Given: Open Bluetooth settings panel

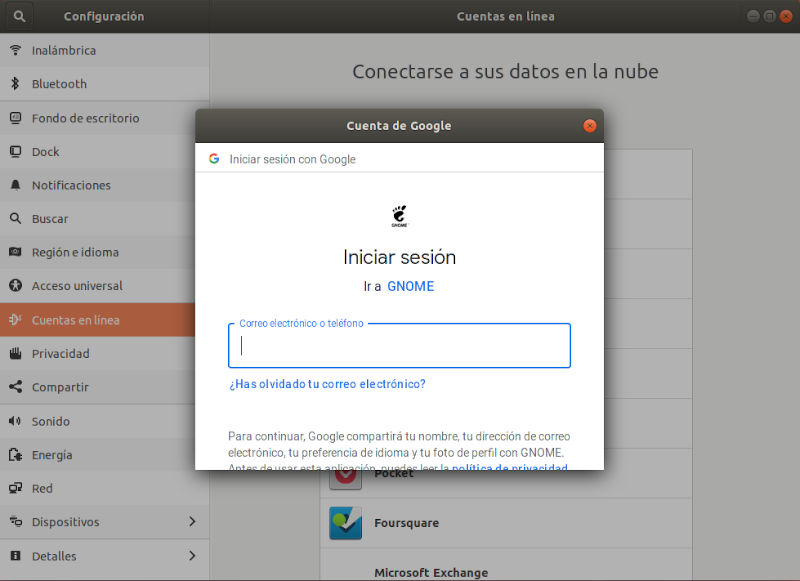Looking at the screenshot, I should 105,84.
